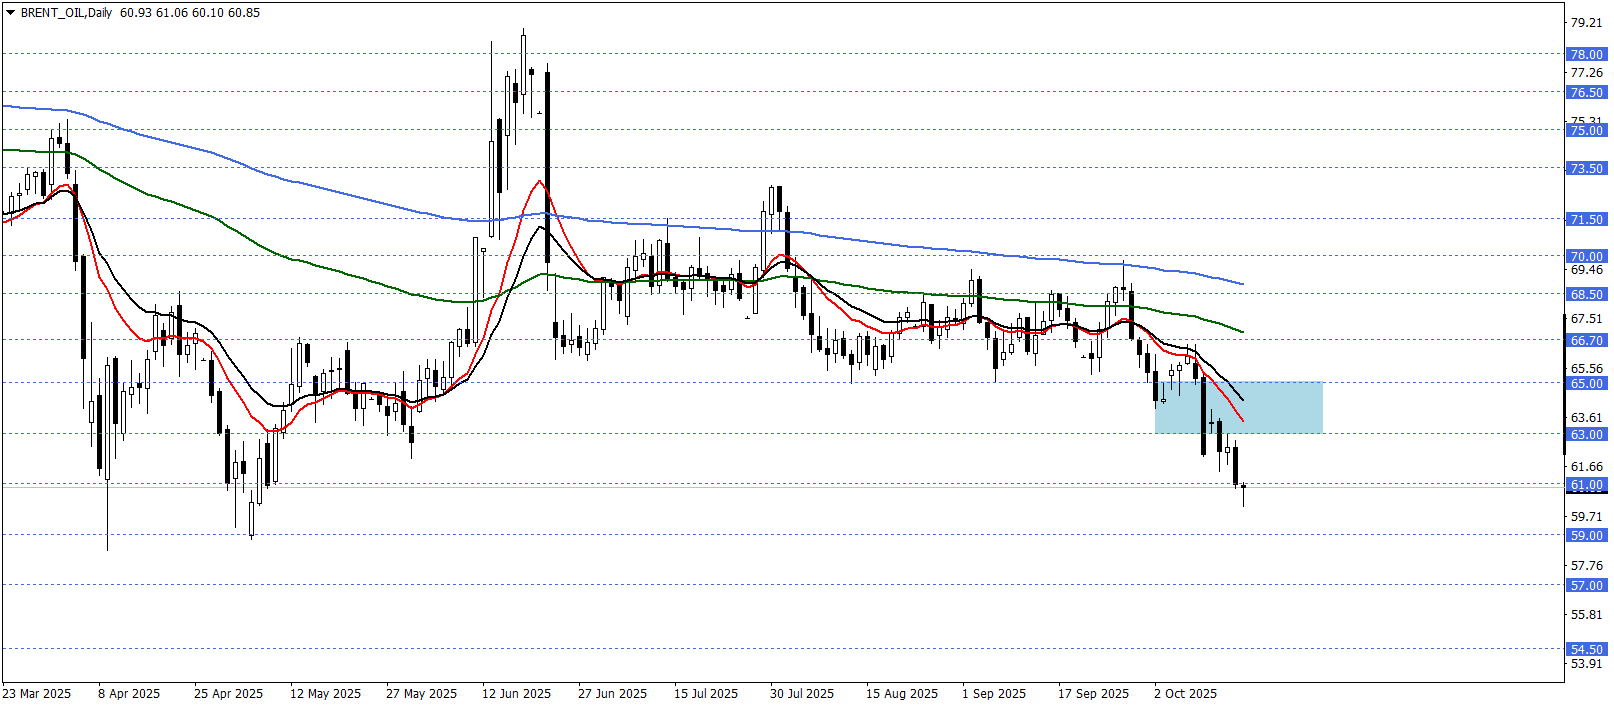Click the 61.00 price level label

click(1586, 485)
